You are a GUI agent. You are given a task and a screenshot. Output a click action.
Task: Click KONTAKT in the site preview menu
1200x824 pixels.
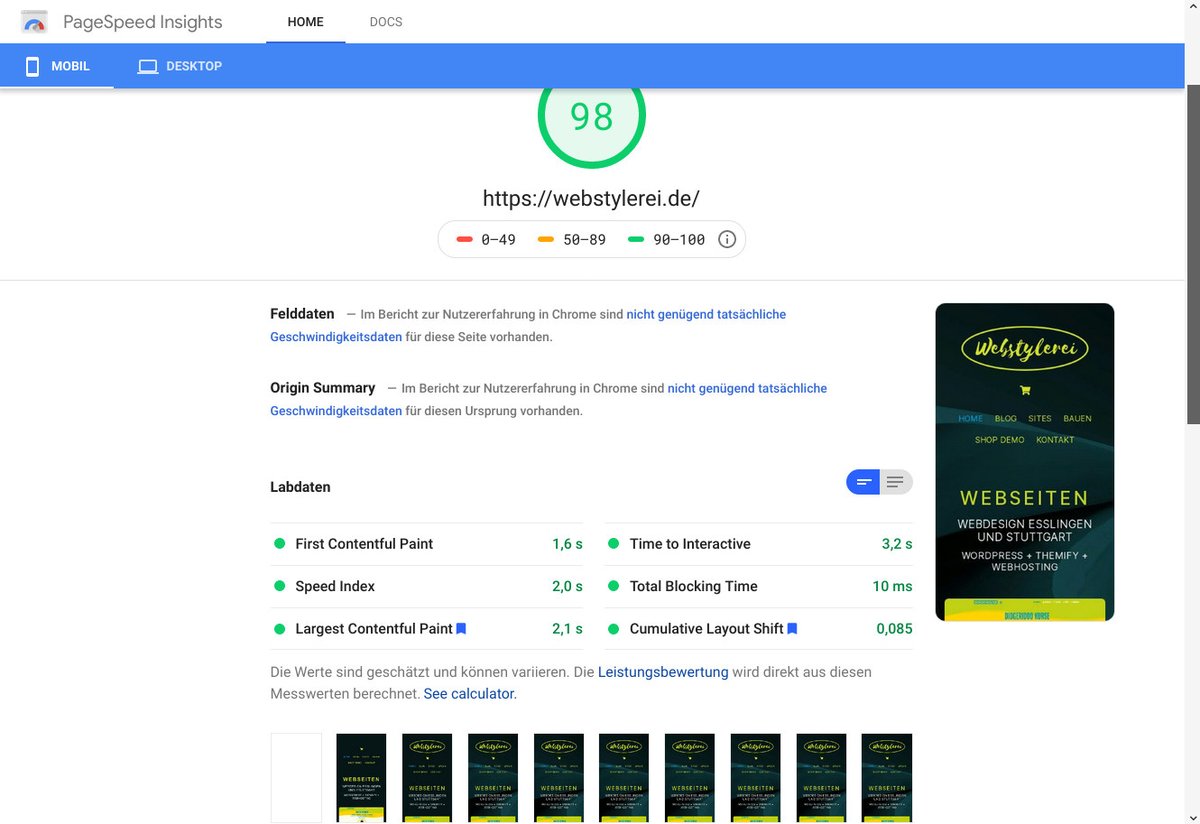1055,440
